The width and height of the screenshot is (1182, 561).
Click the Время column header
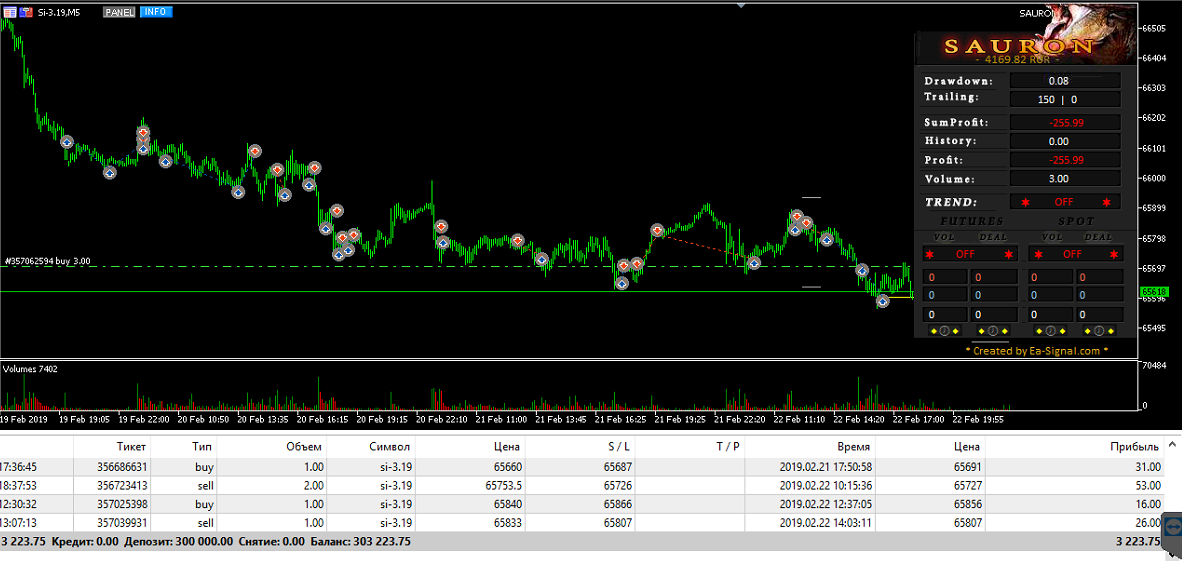pyautogui.click(x=852, y=446)
